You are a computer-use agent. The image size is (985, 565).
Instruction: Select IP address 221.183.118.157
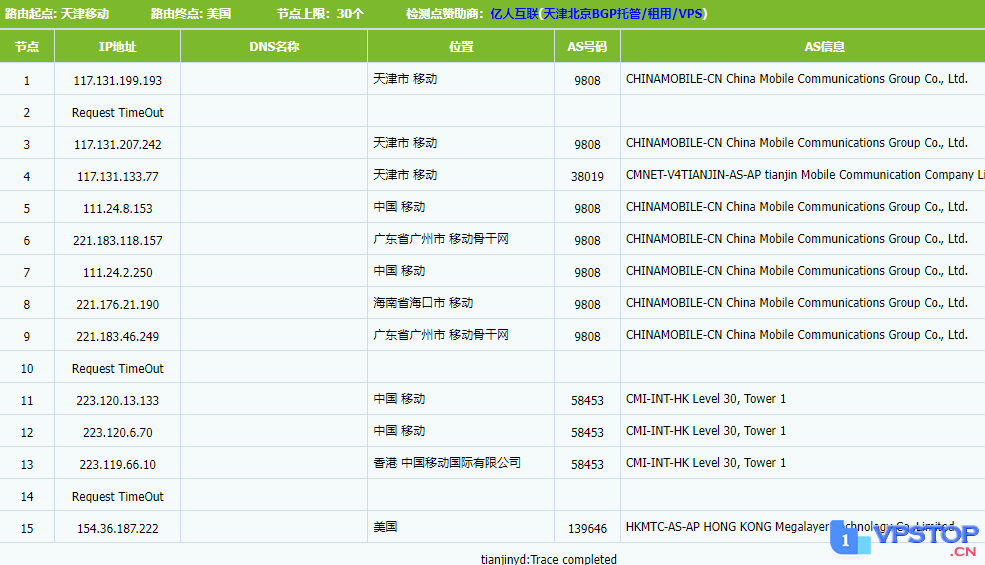pos(117,241)
